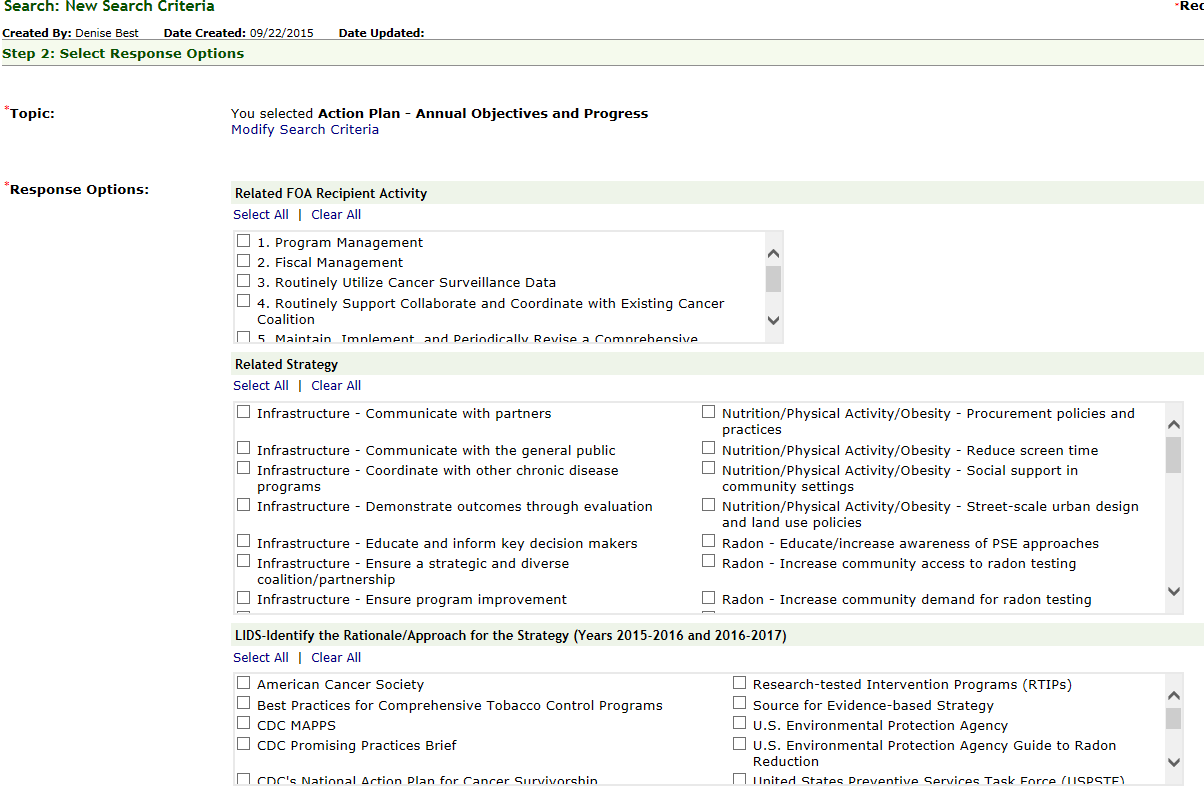Enable 3. Routinely Utilize Cancer Surveillance Data
Image resolution: width=1204 pixels, height=793 pixels.
[244, 282]
